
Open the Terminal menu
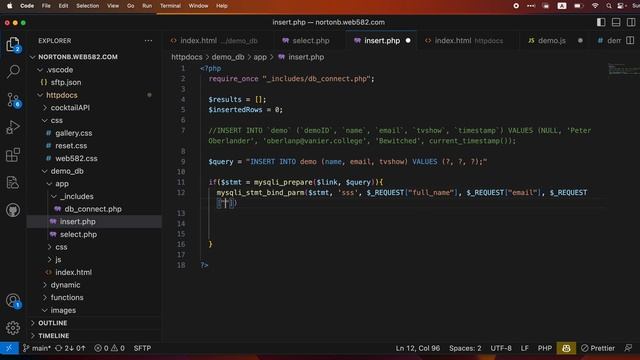pyautogui.click(x=170, y=6)
